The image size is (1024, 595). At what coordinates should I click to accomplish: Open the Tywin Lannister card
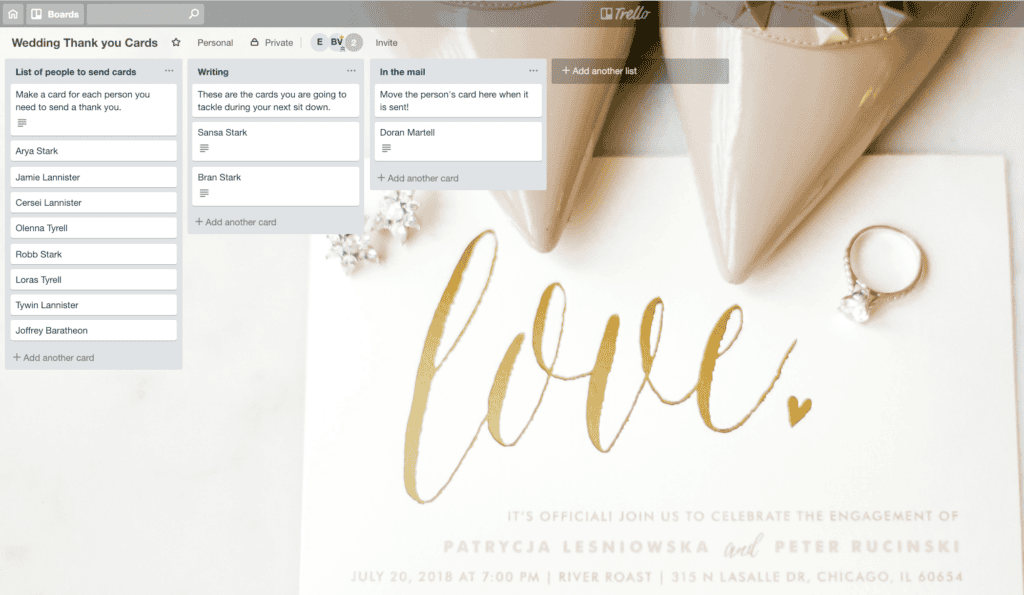[93, 305]
